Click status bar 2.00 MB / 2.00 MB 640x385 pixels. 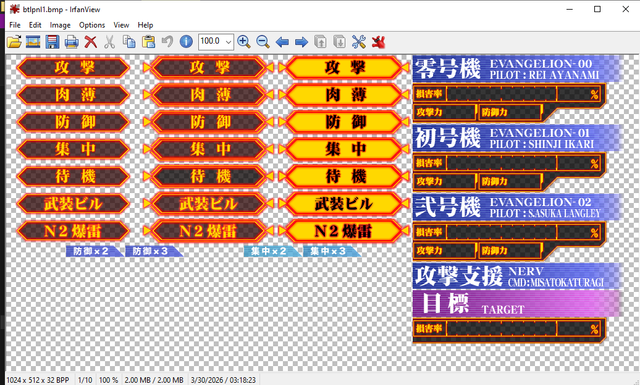point(154,380)
